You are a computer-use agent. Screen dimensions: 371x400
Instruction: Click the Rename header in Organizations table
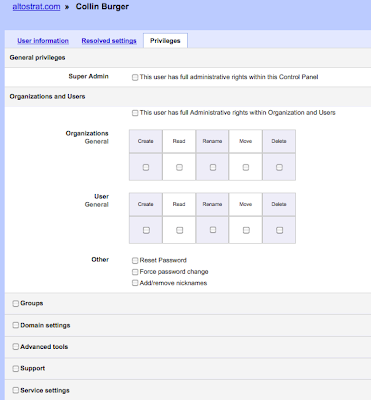coord(212,141)
